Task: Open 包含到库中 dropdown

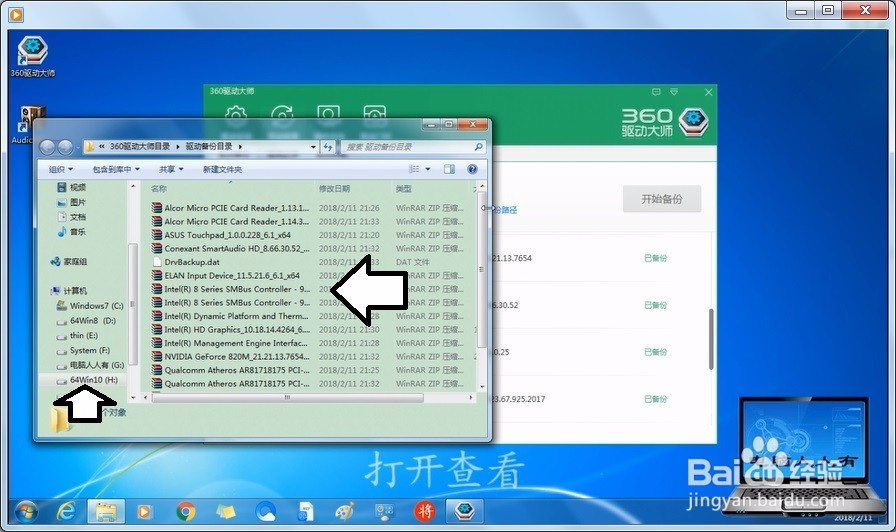Action: click(x=116, y=169)
